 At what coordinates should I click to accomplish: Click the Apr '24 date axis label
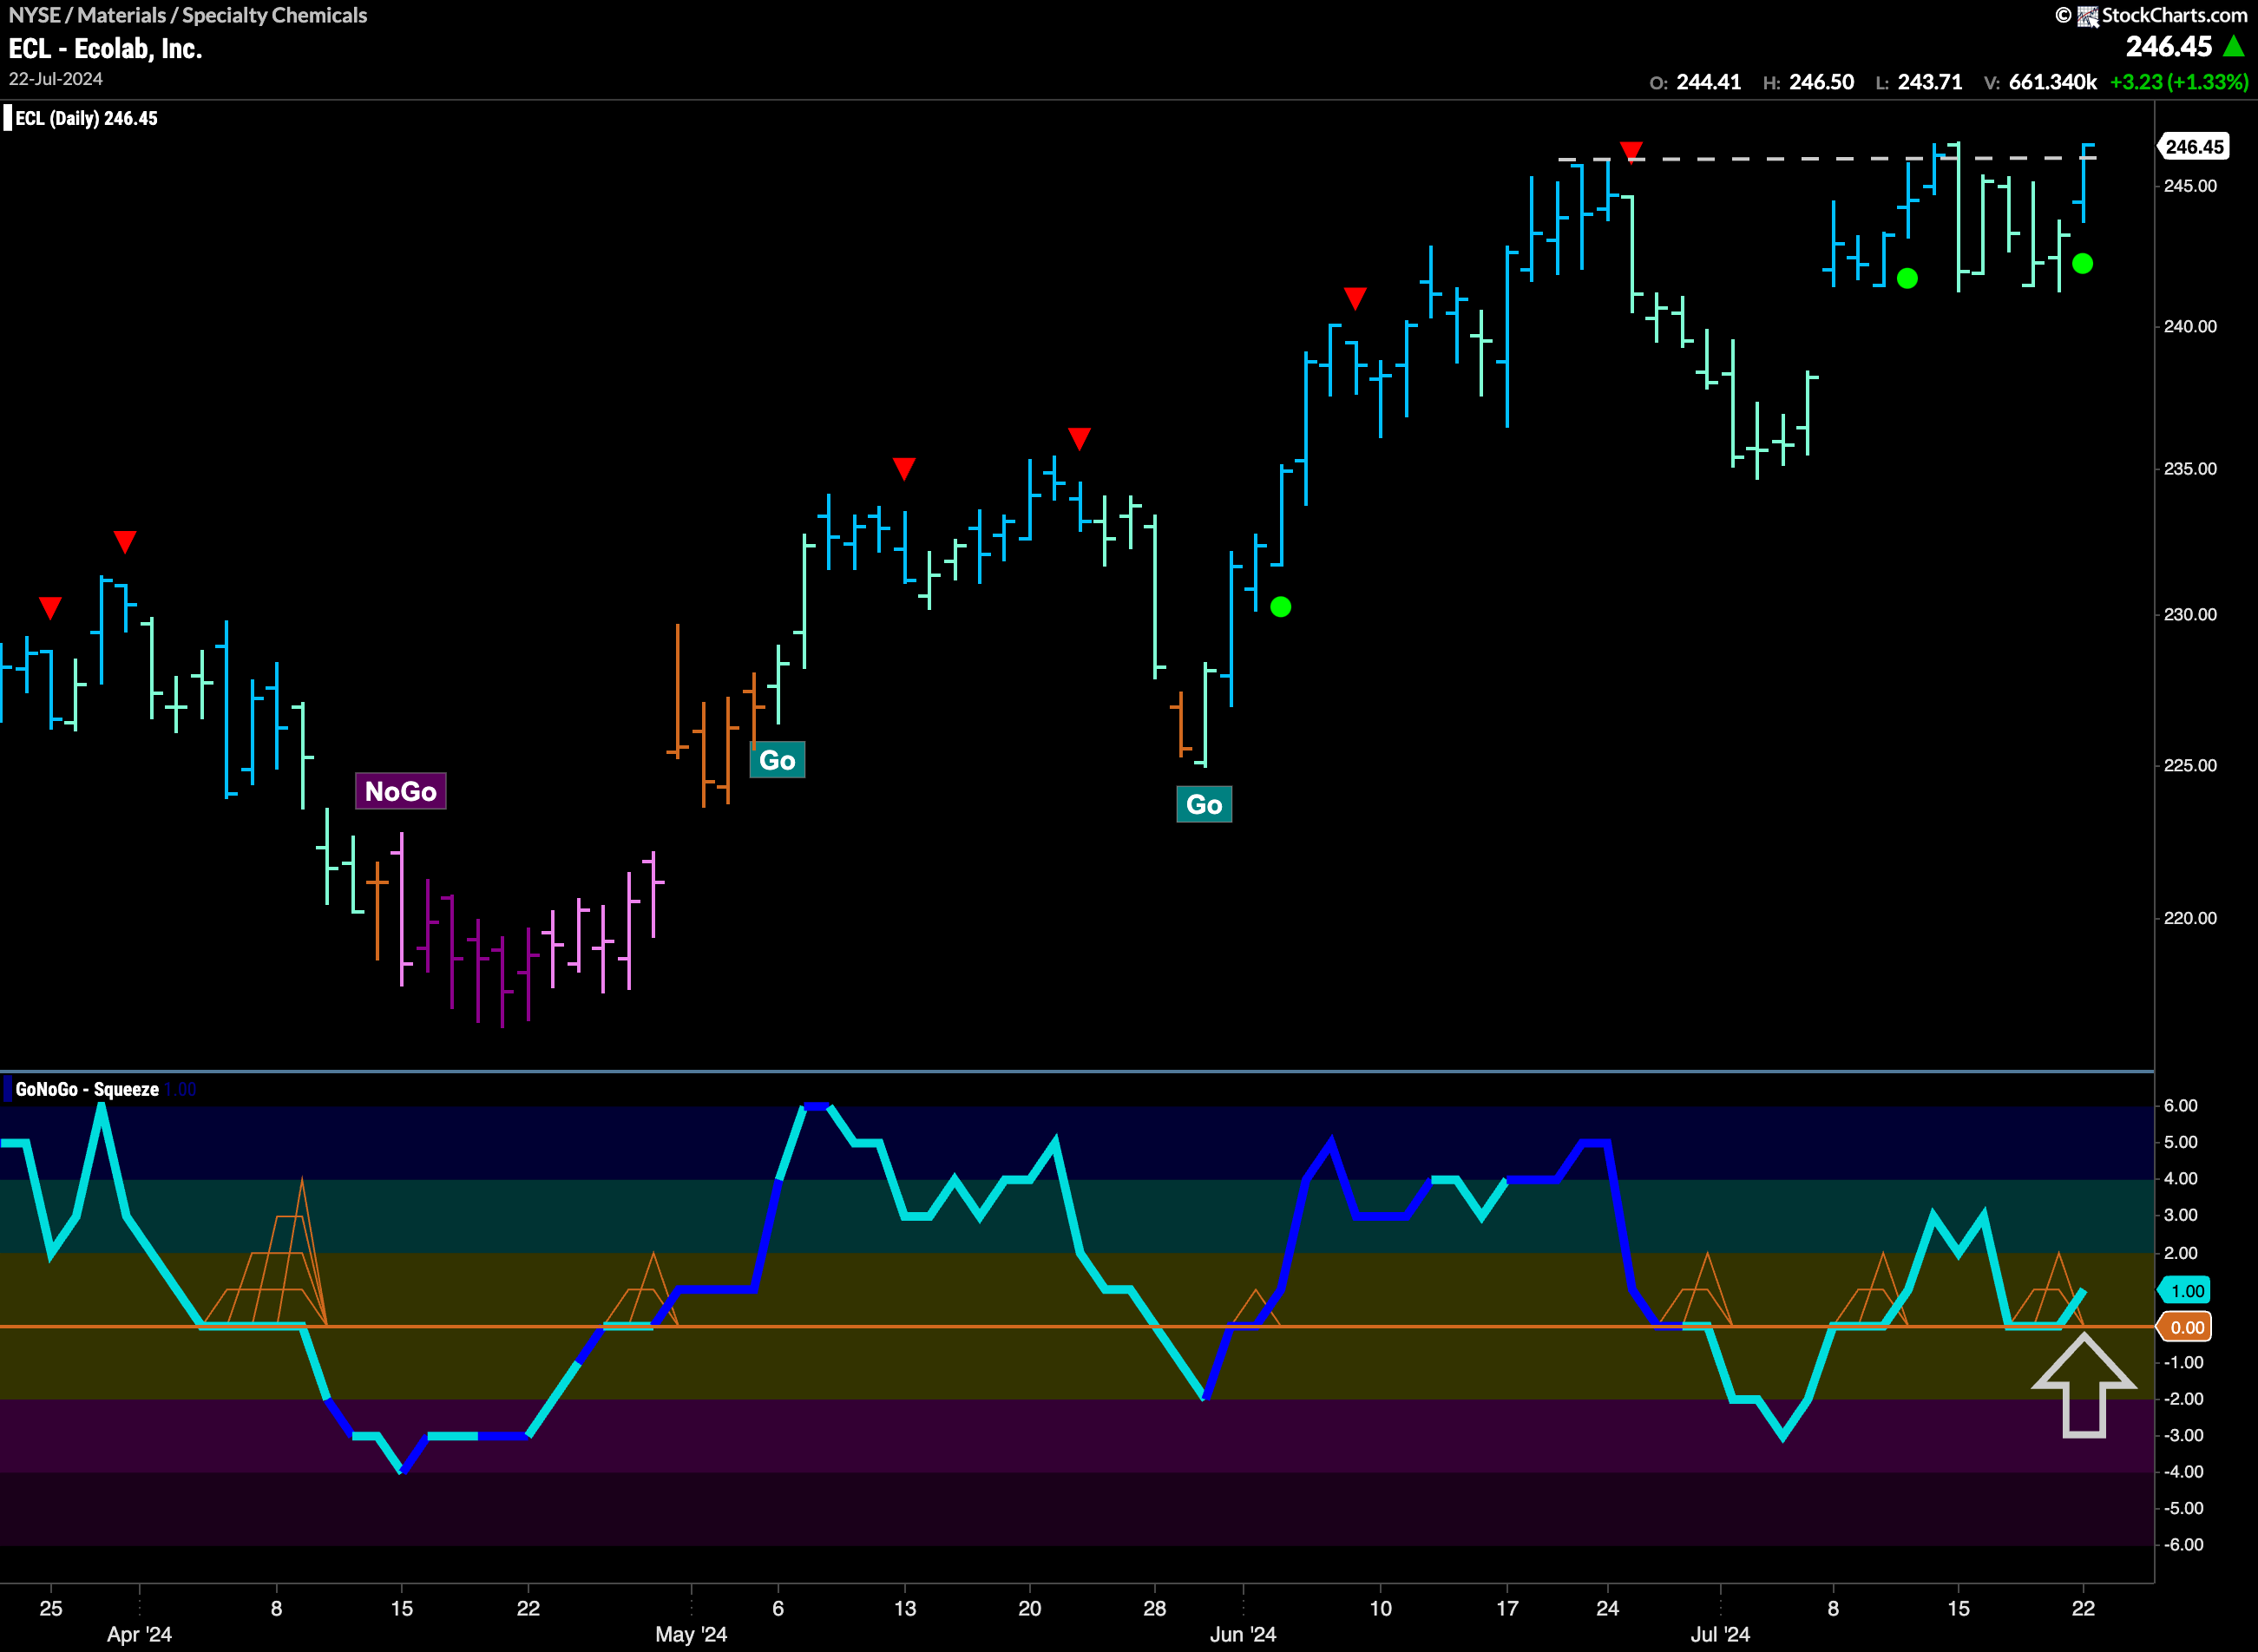(139, 1634)
